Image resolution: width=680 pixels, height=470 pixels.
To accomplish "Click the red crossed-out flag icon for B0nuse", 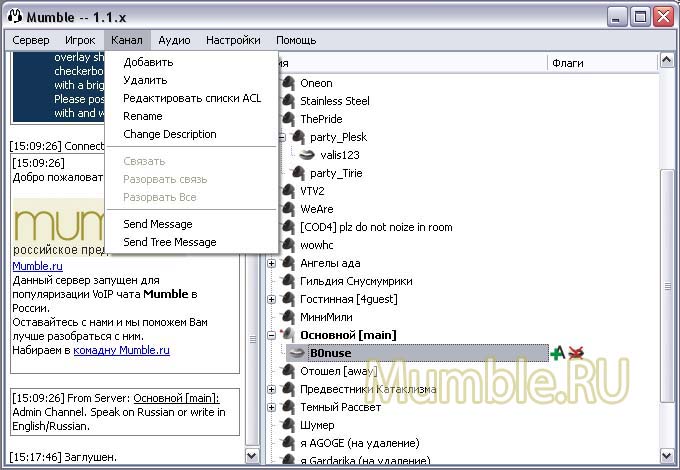I will pos(575,352).
